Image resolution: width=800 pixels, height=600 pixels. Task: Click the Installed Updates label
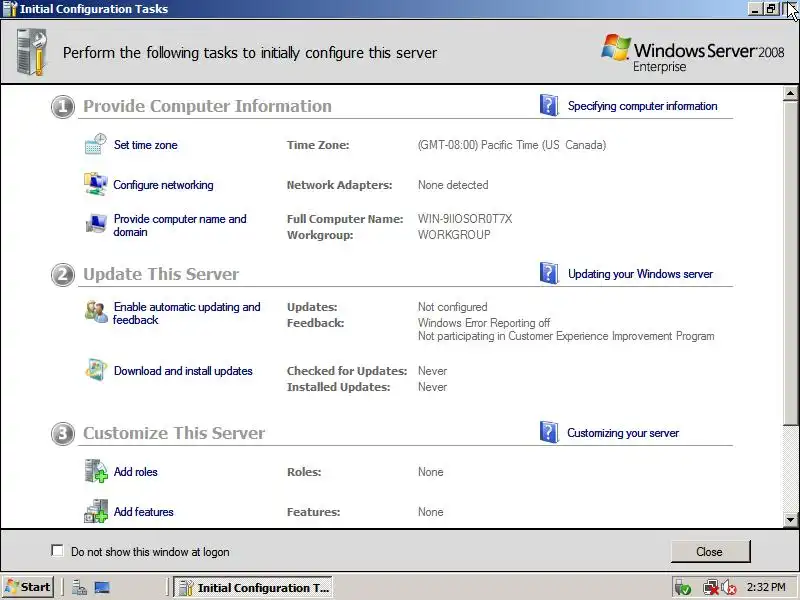coord(338,387)
